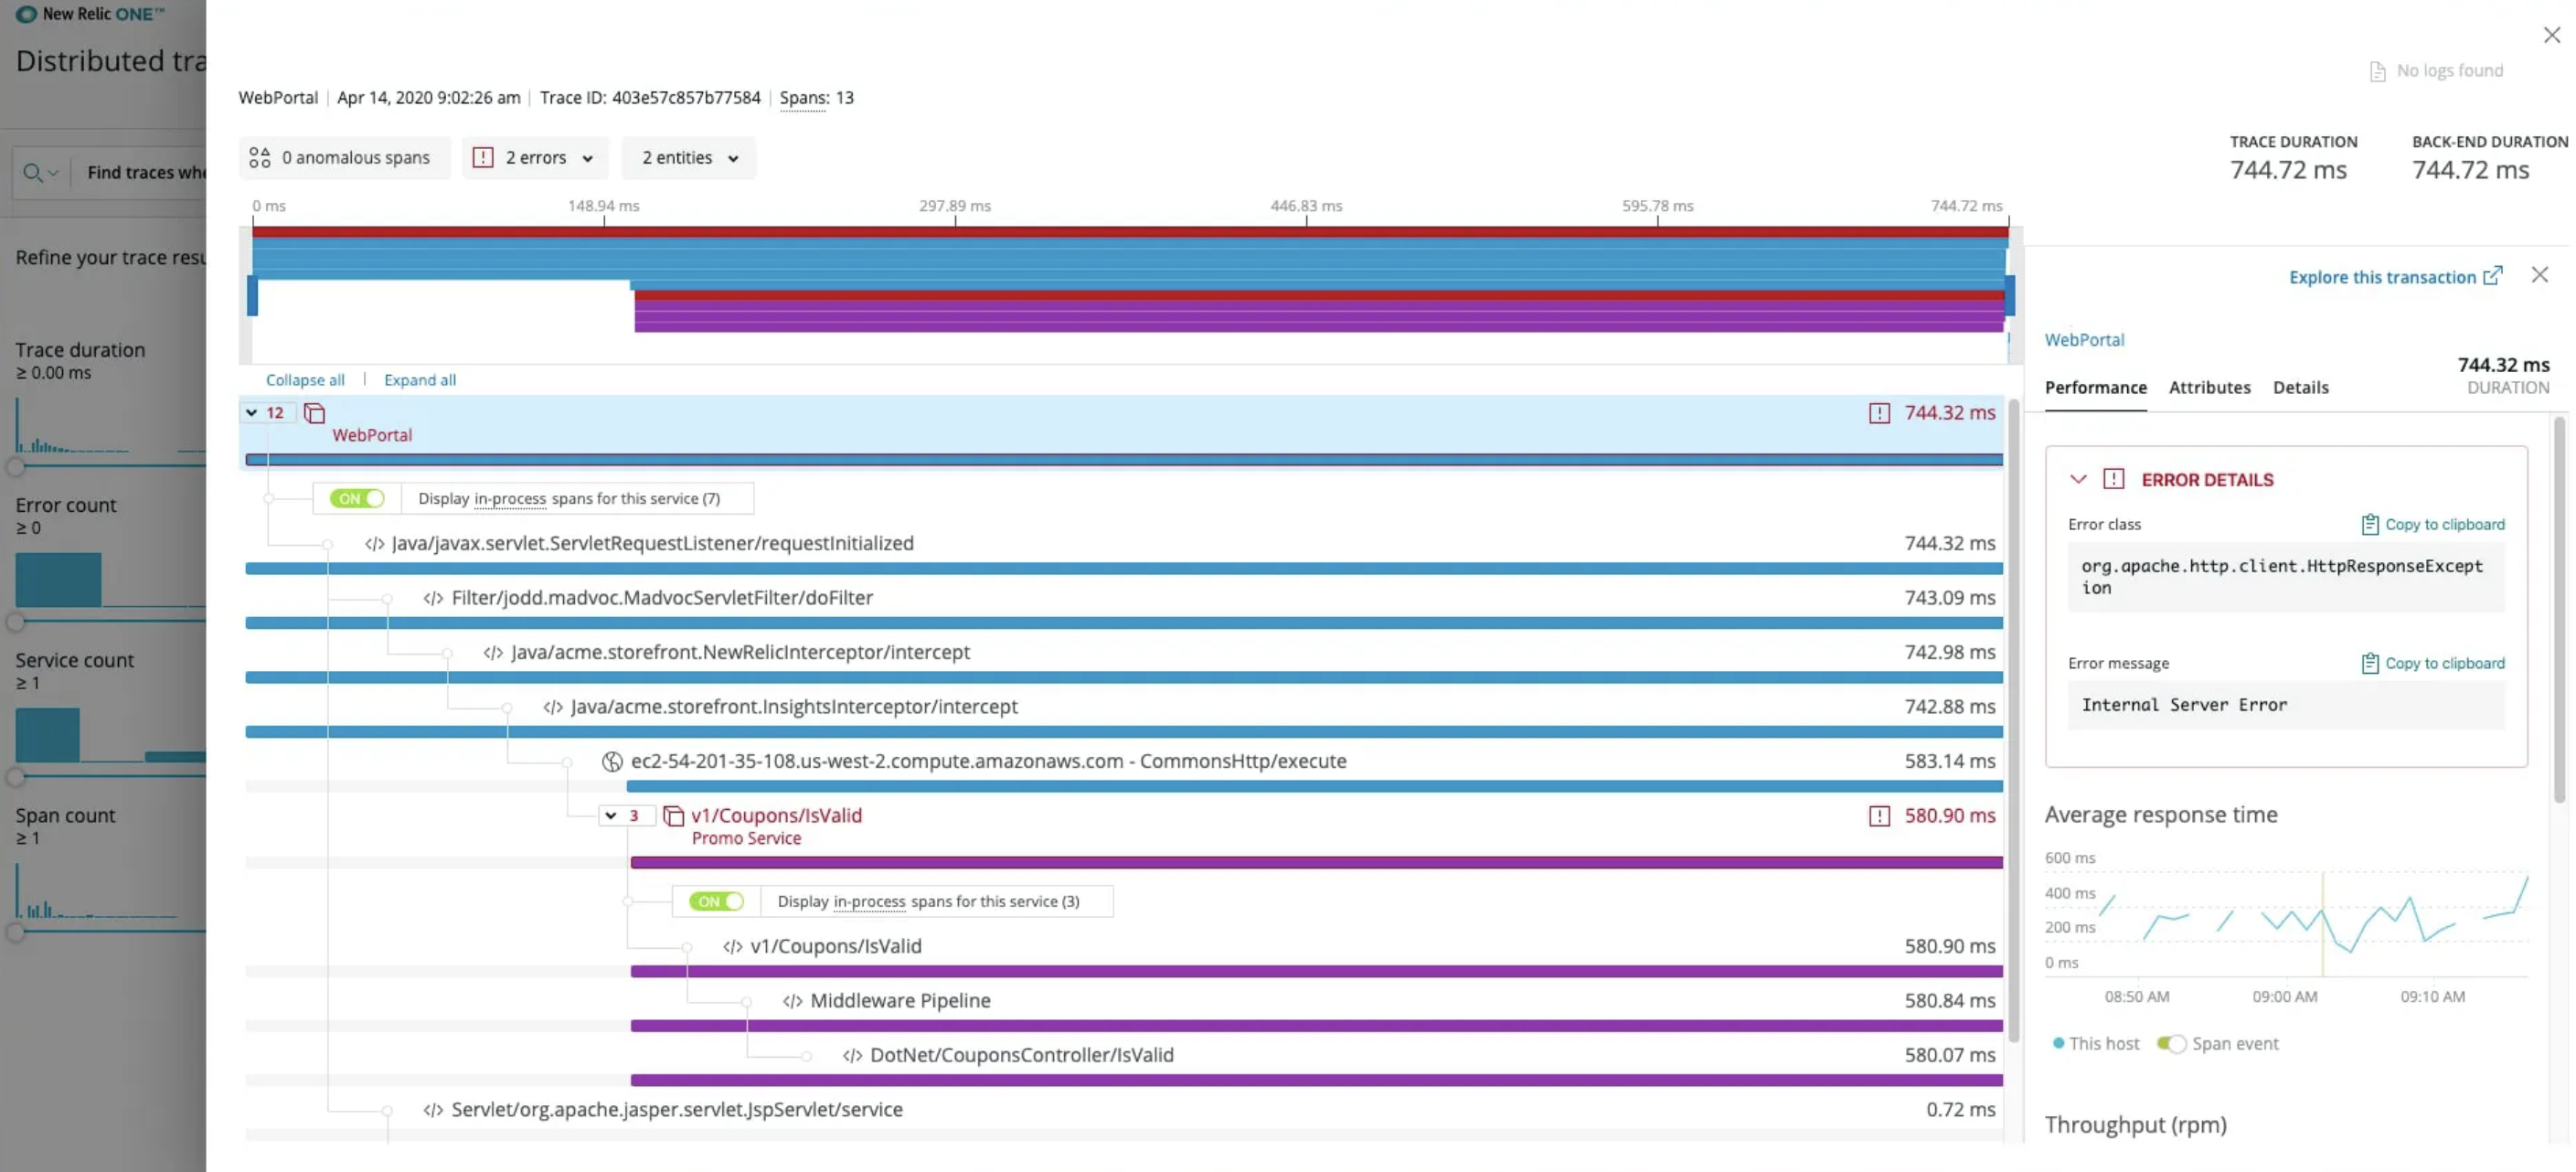Open the 2 entities dropdown
The height and width of the screenshot is (1172, 2576).
[x=689, y=158]
